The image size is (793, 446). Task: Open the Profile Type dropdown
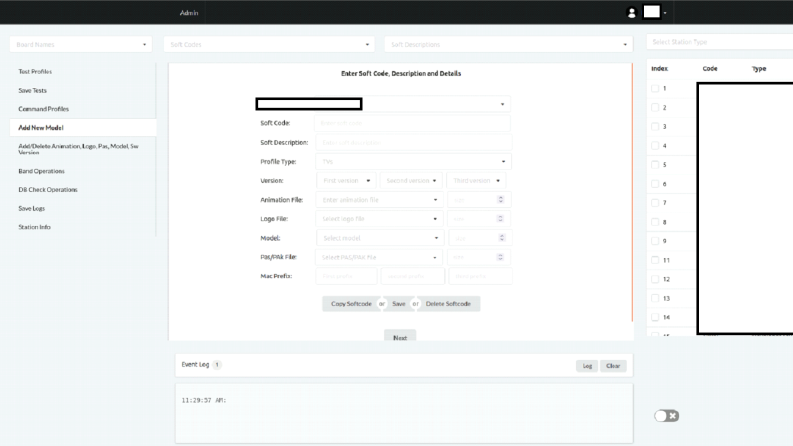(x=414, y=162)
